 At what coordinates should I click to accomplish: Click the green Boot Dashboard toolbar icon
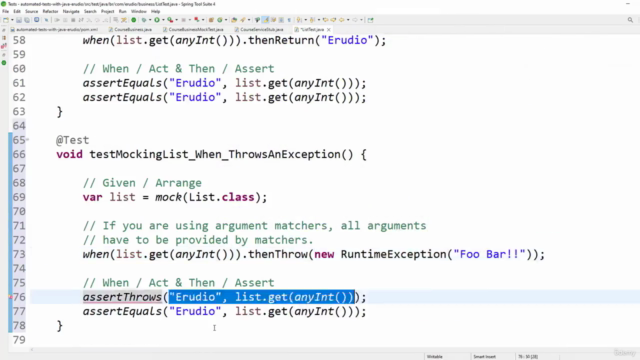(x=133, y=20)
